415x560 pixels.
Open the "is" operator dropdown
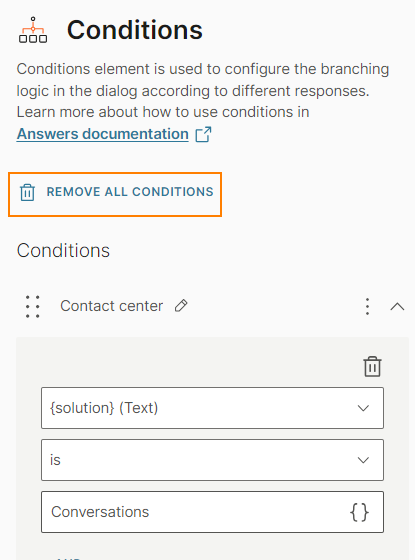click(212, 460)
